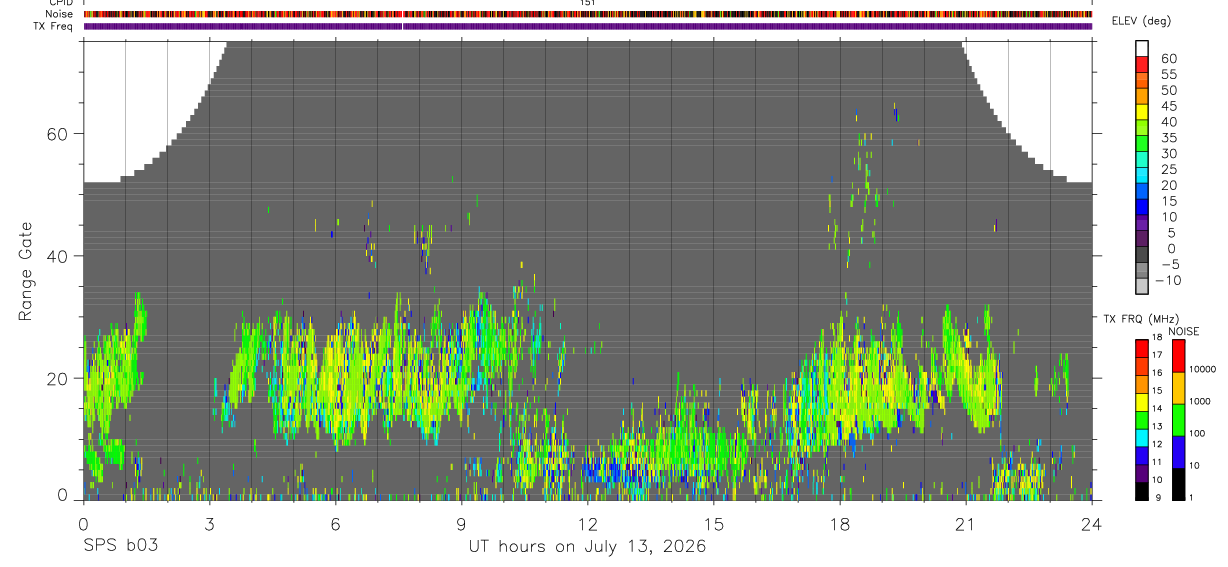This screenshot has width=1228, height=567.
Task: Select the blue segment of the NOISE scale
Action: tap(1178, 451)
